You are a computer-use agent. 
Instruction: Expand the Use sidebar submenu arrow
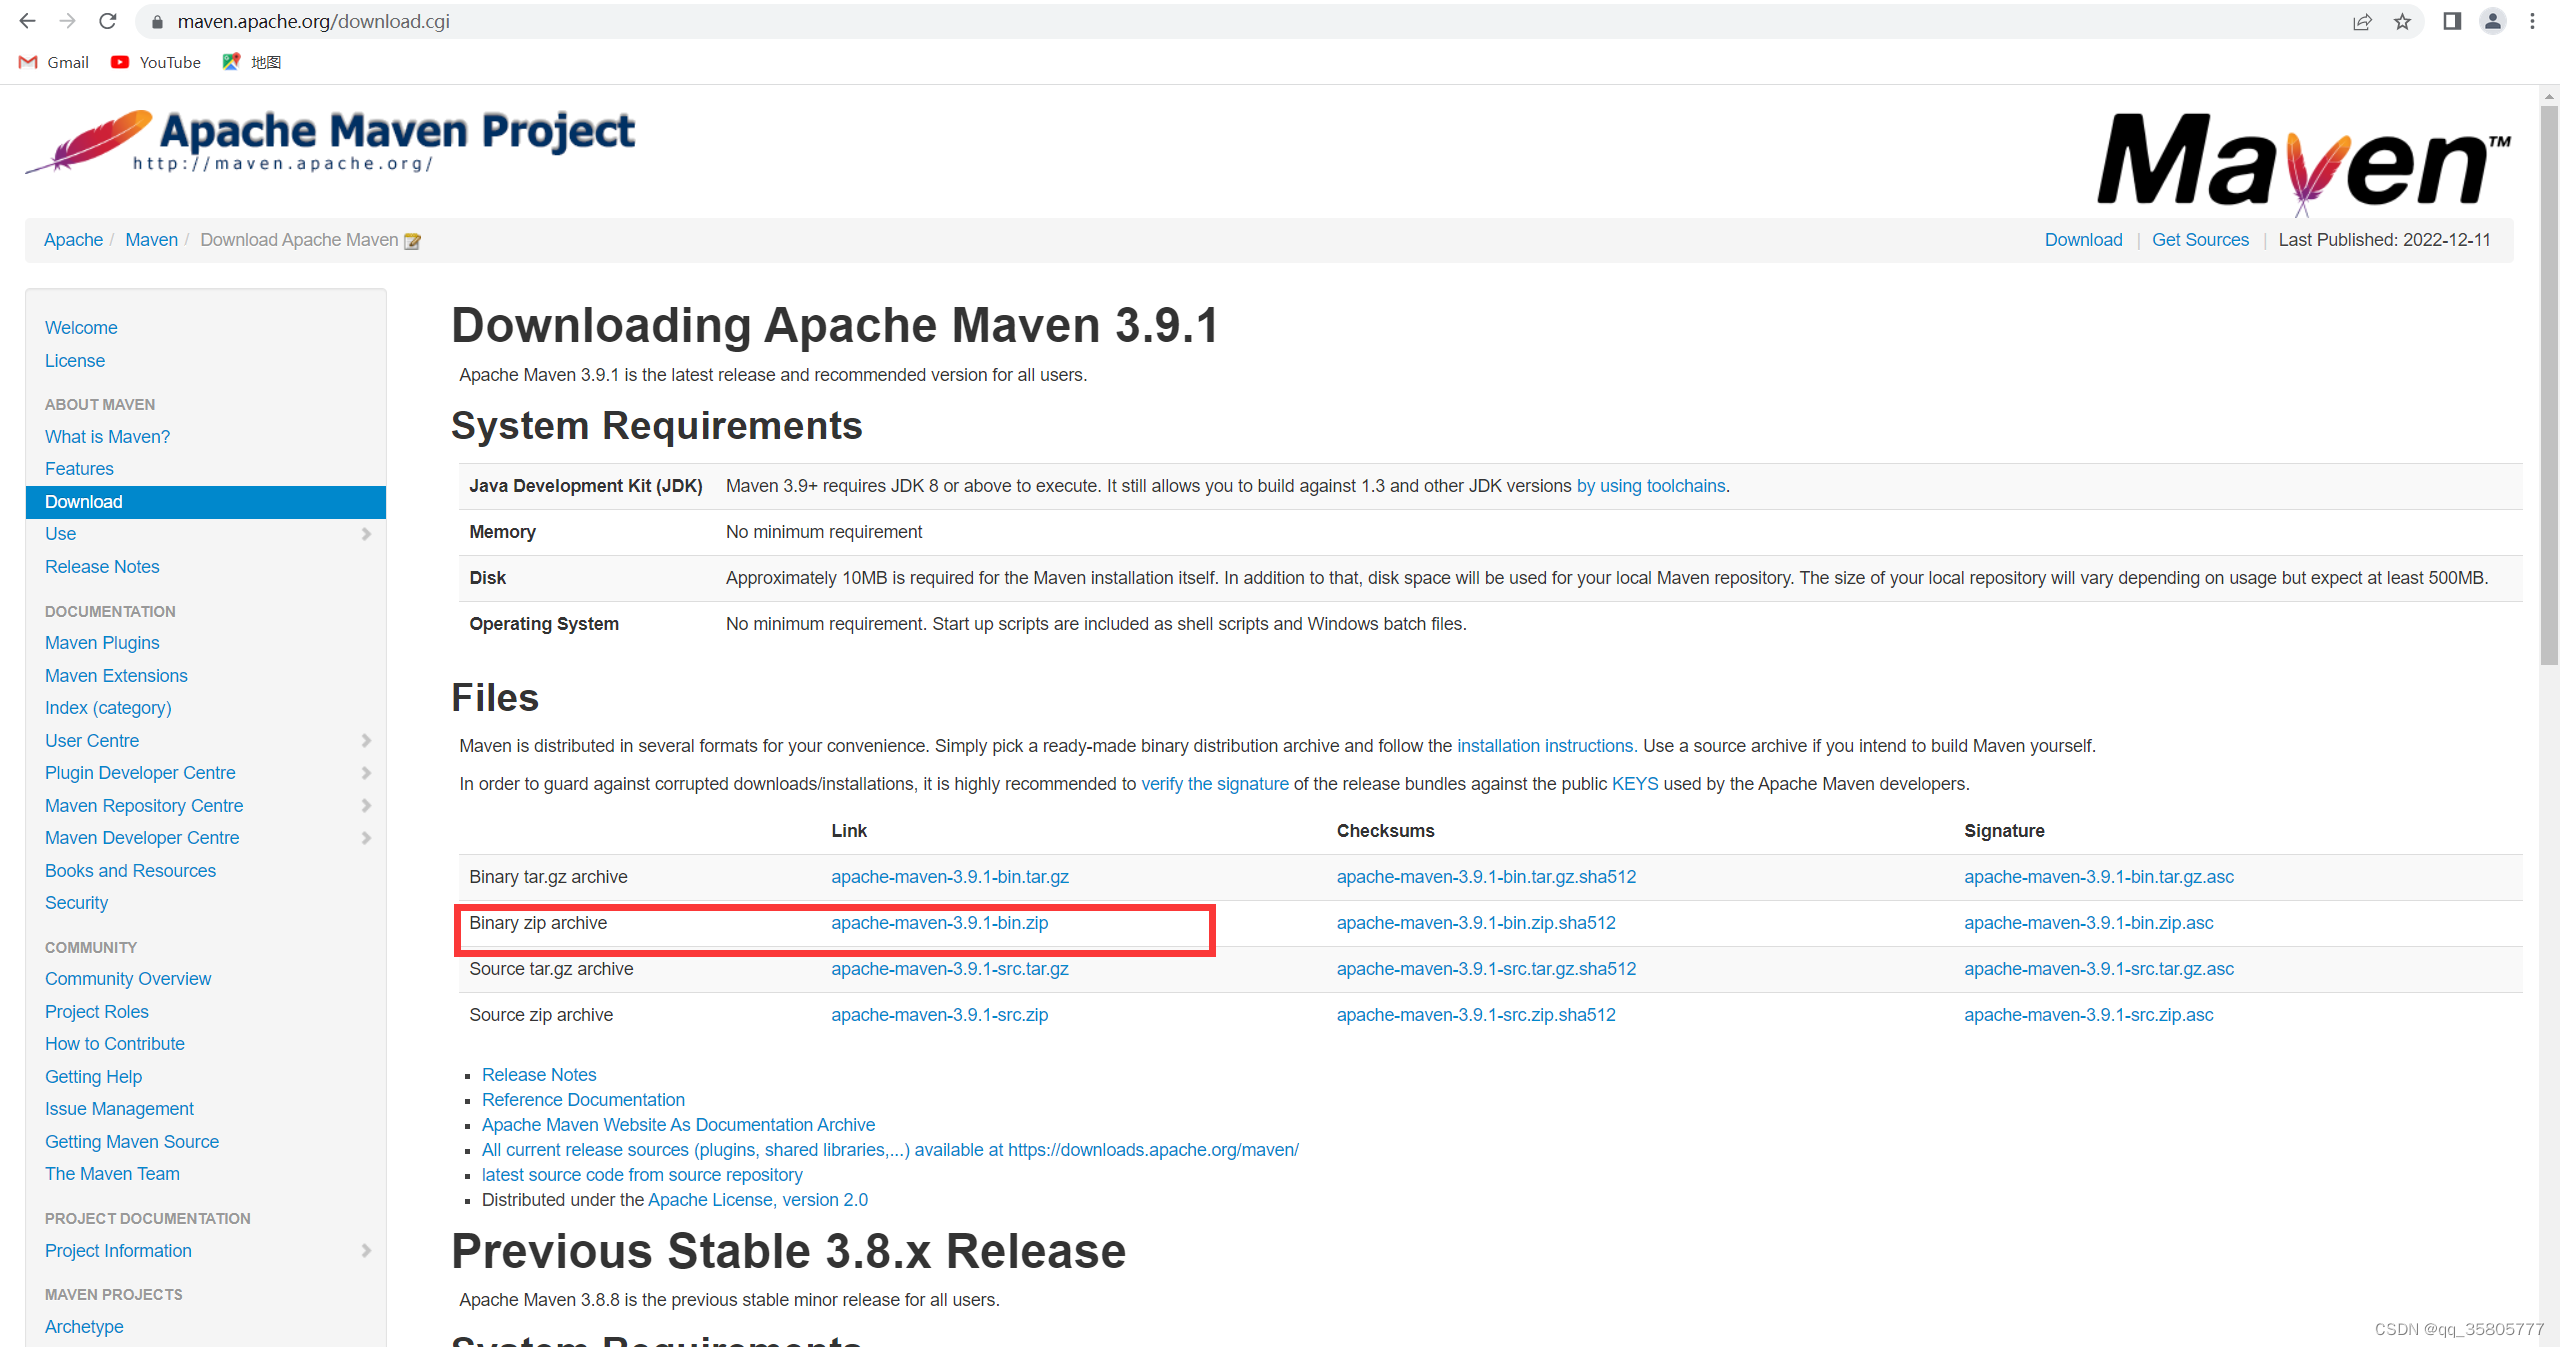click(366, 534)
